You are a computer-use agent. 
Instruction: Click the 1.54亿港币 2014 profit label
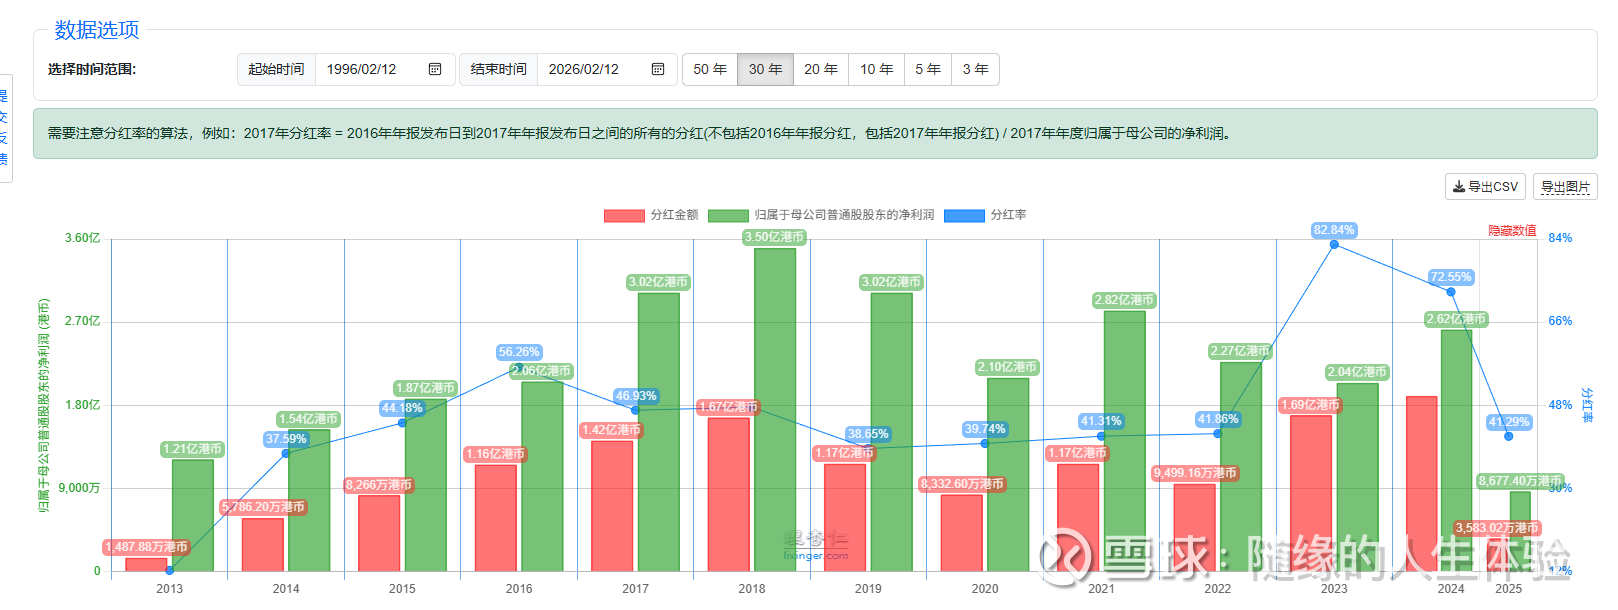click(x=309, y=419)
